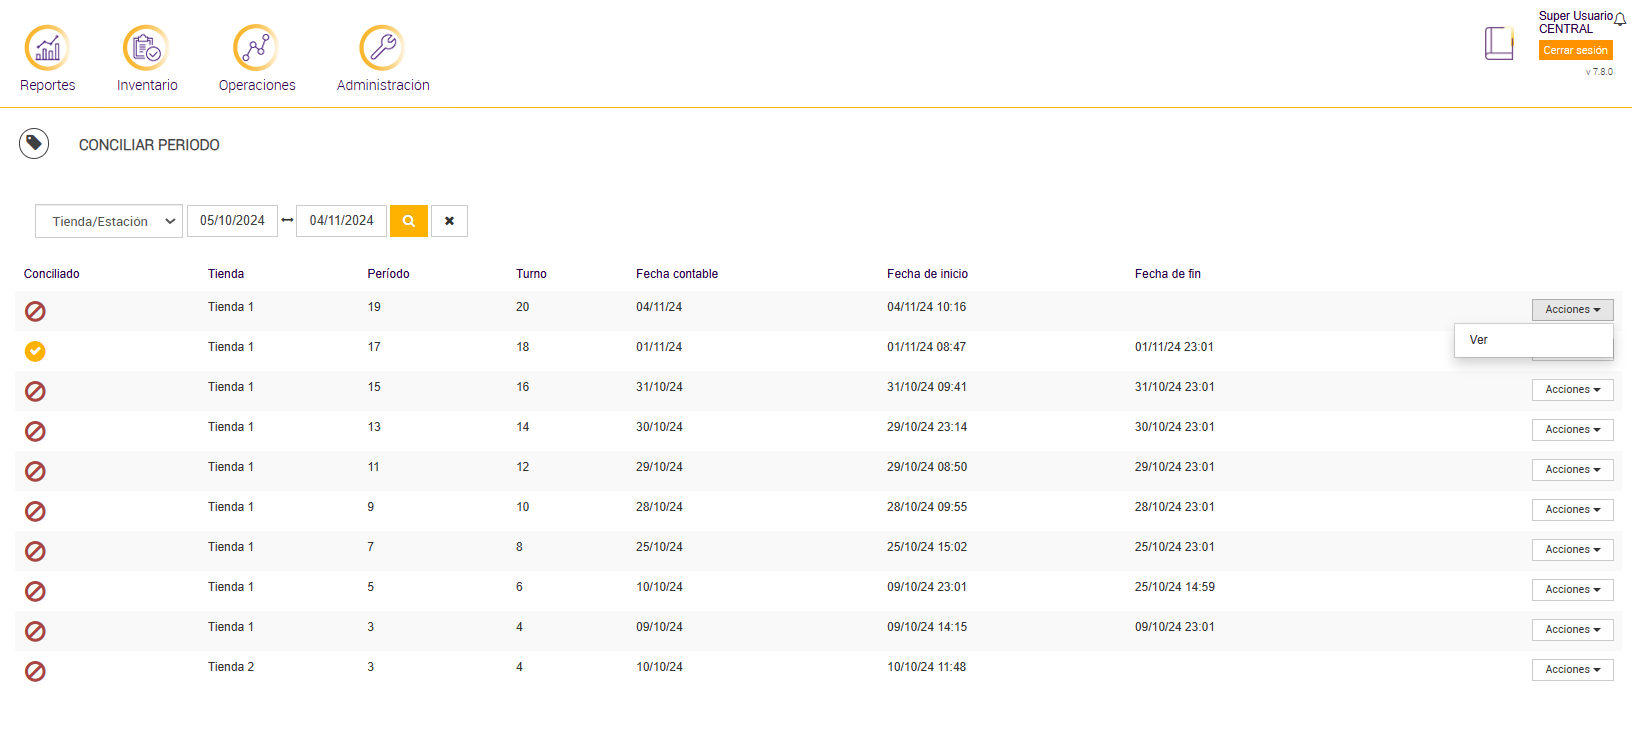
Task: Clear filters with the X button
Action: tap(449, 221)
